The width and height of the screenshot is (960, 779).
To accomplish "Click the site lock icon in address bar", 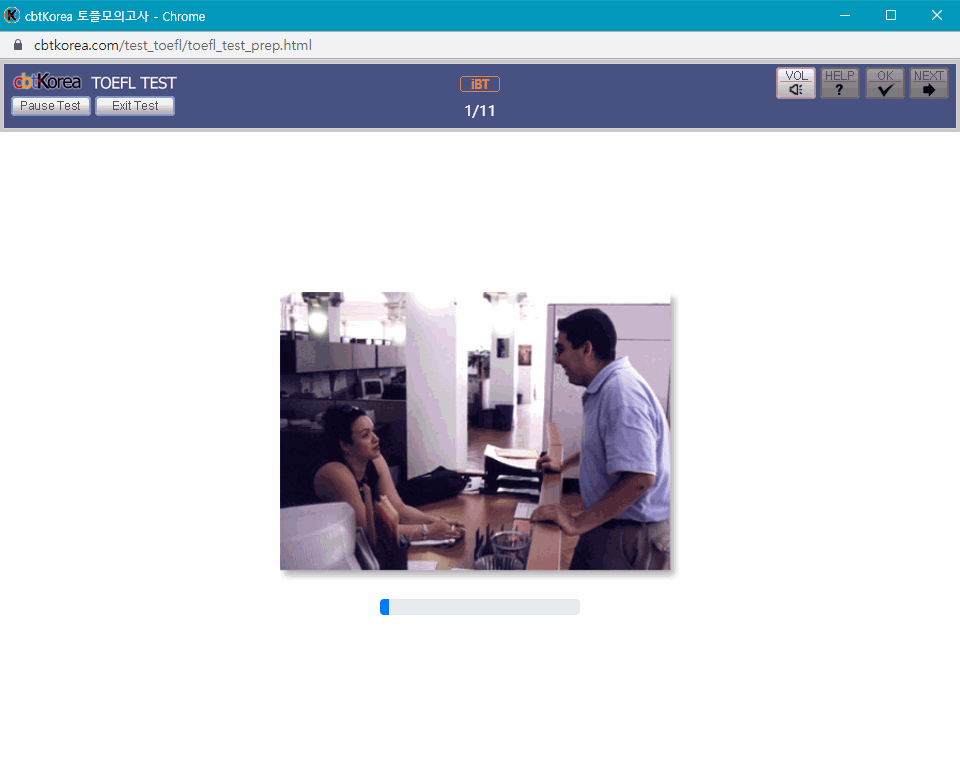I will point(18,45).
